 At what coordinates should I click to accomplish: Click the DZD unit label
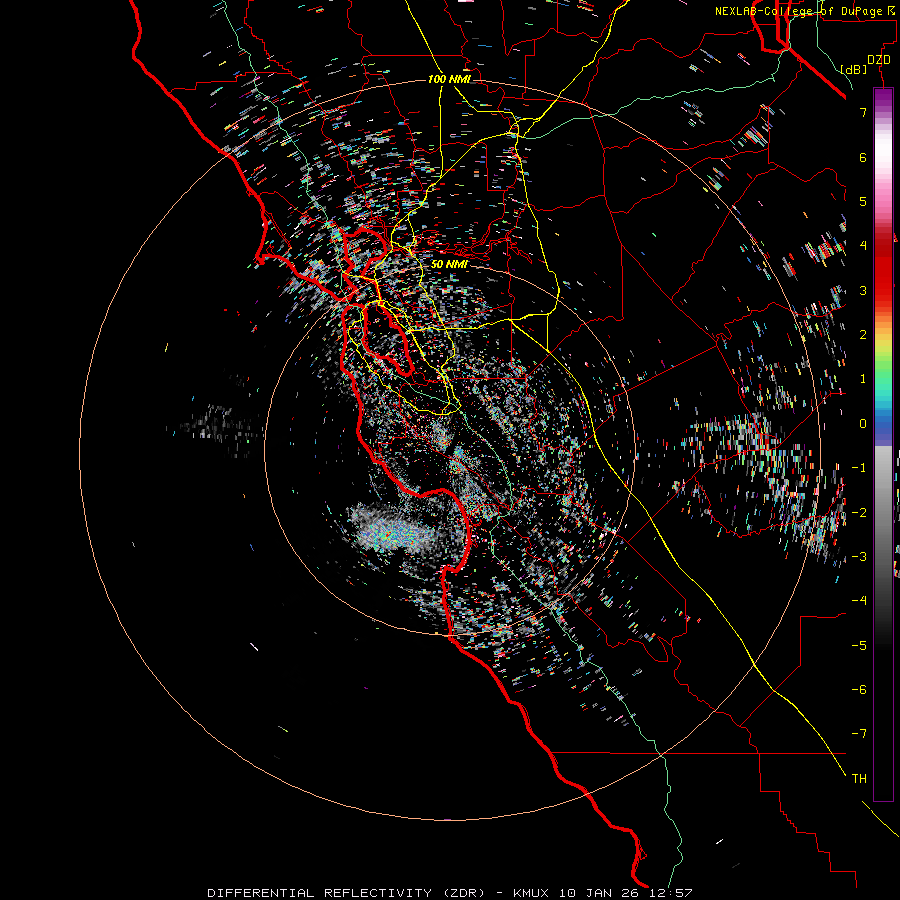pos(878,60)
